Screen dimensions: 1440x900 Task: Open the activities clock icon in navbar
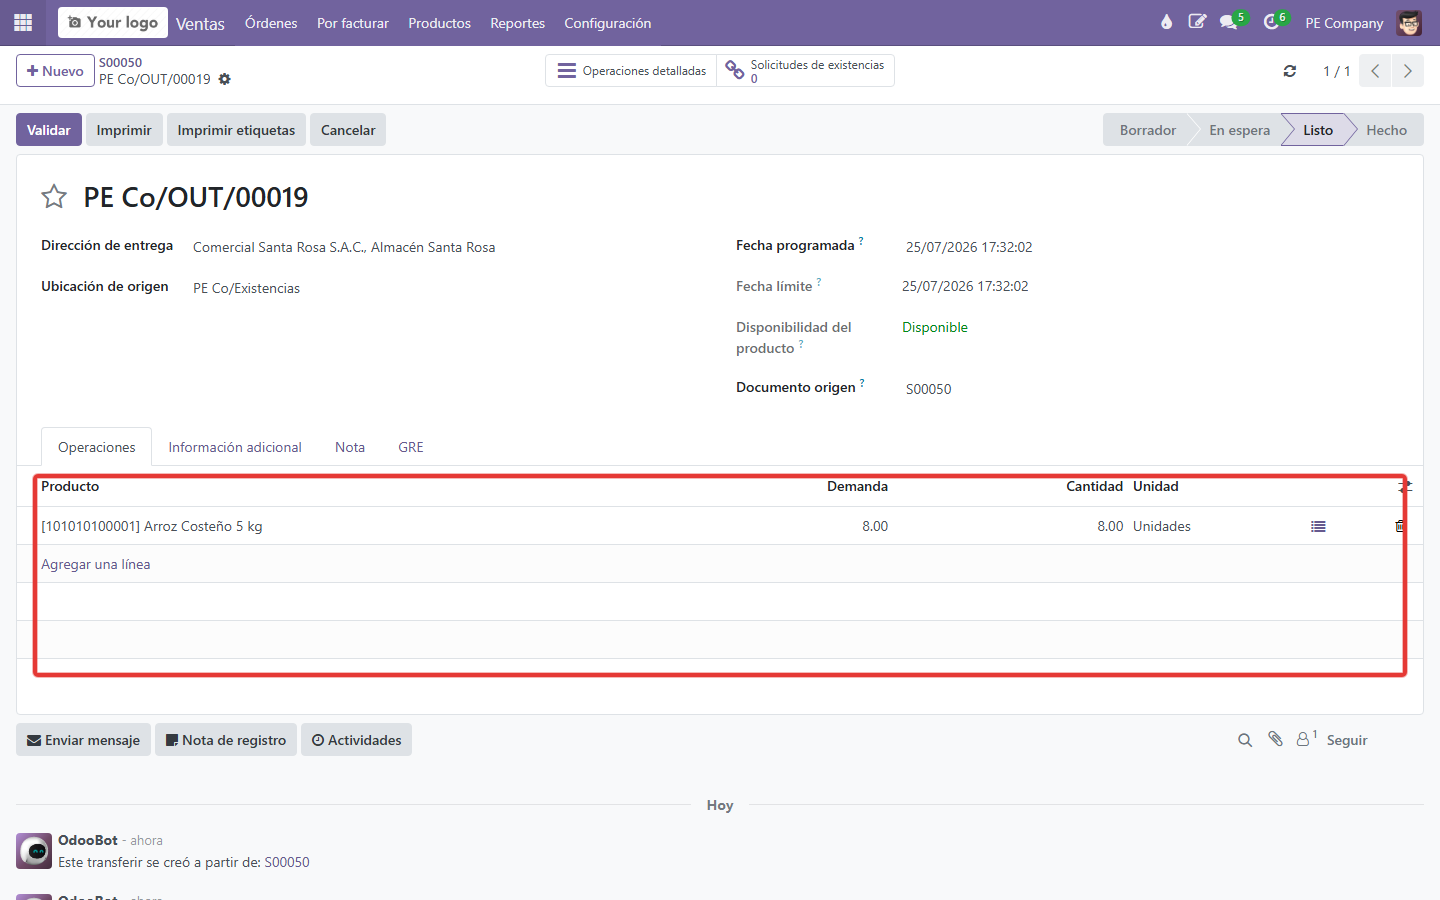click(x=1271, y=22)
